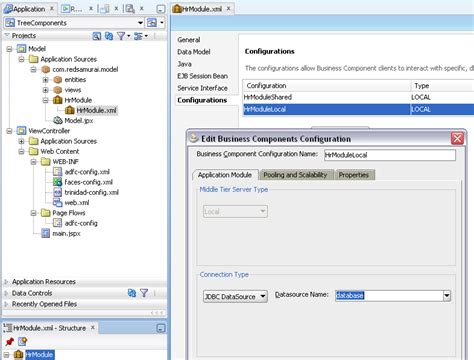Open the EJB Session Bean section
The width and height of the screenshot is (474, 360).
202,76
